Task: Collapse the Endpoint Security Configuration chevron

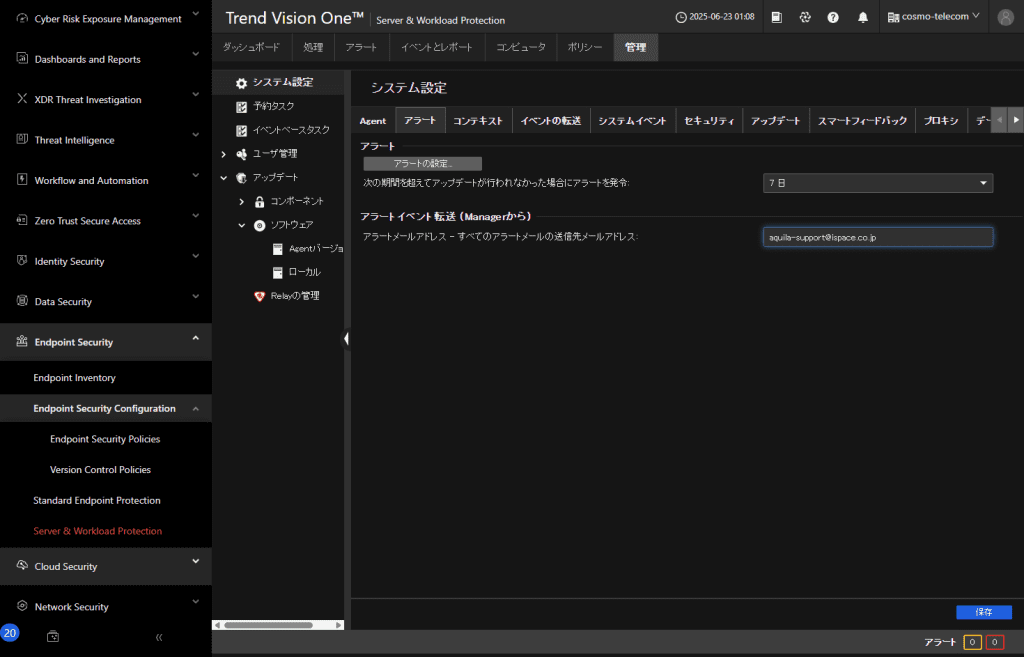Action: click(x=195, y=409)
